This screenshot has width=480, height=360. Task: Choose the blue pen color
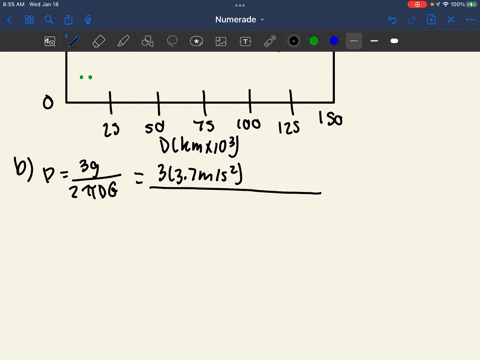click(x=334, y=41)
